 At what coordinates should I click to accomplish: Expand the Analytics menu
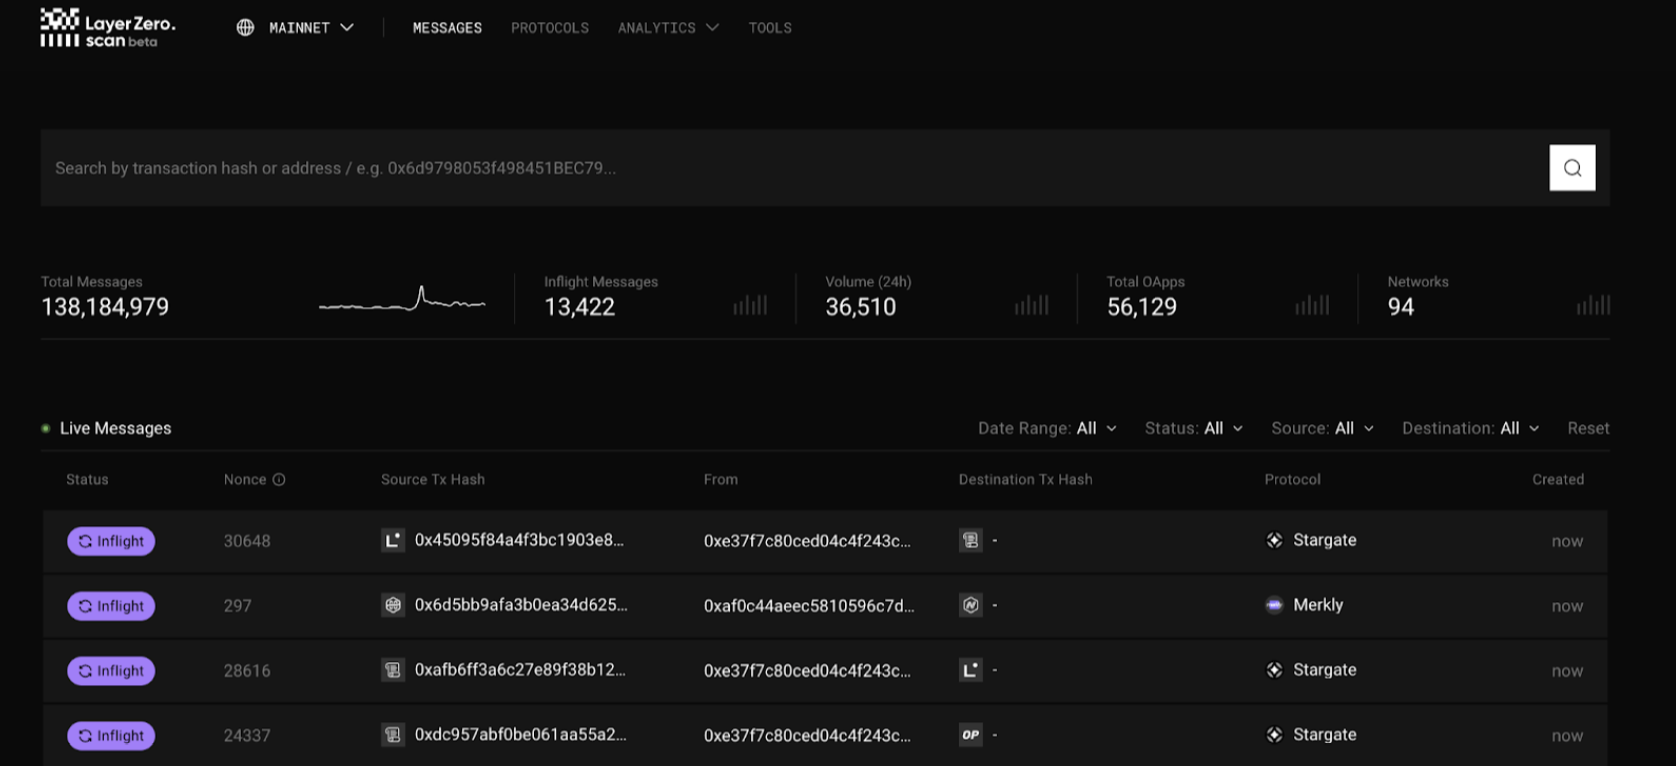pyautogui.click(x=668, y=28)
